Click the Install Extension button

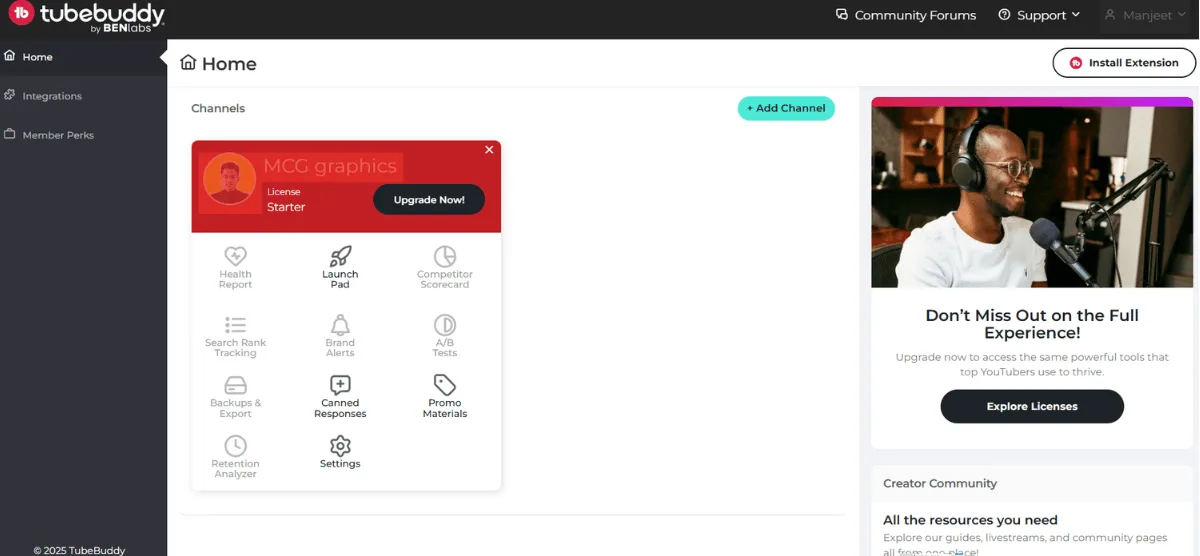1124,63
